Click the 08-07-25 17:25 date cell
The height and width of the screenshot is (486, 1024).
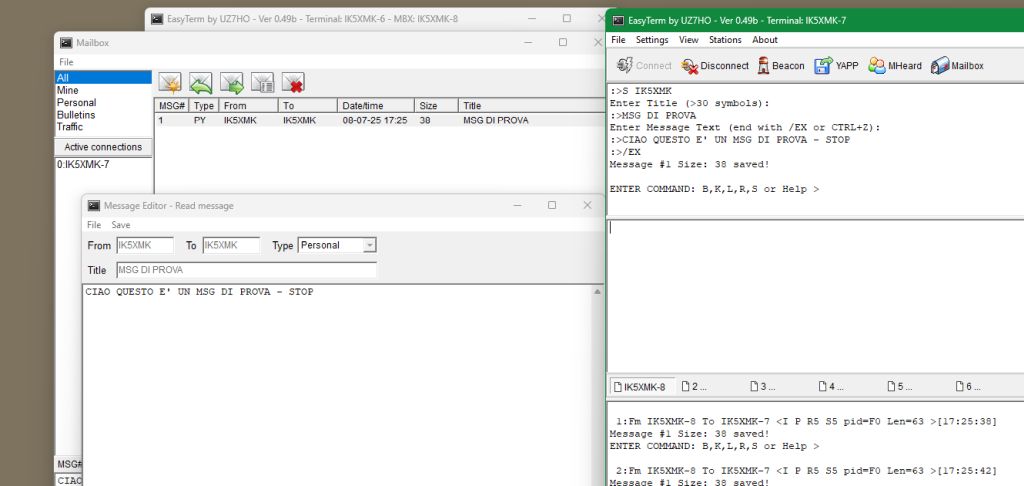(x=375, y=121)
